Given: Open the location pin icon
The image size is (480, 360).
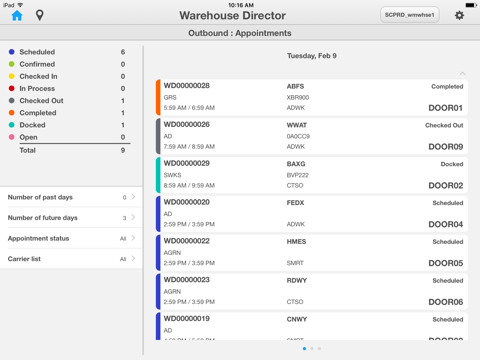Looking at the screenshot, I should (40, 15).
